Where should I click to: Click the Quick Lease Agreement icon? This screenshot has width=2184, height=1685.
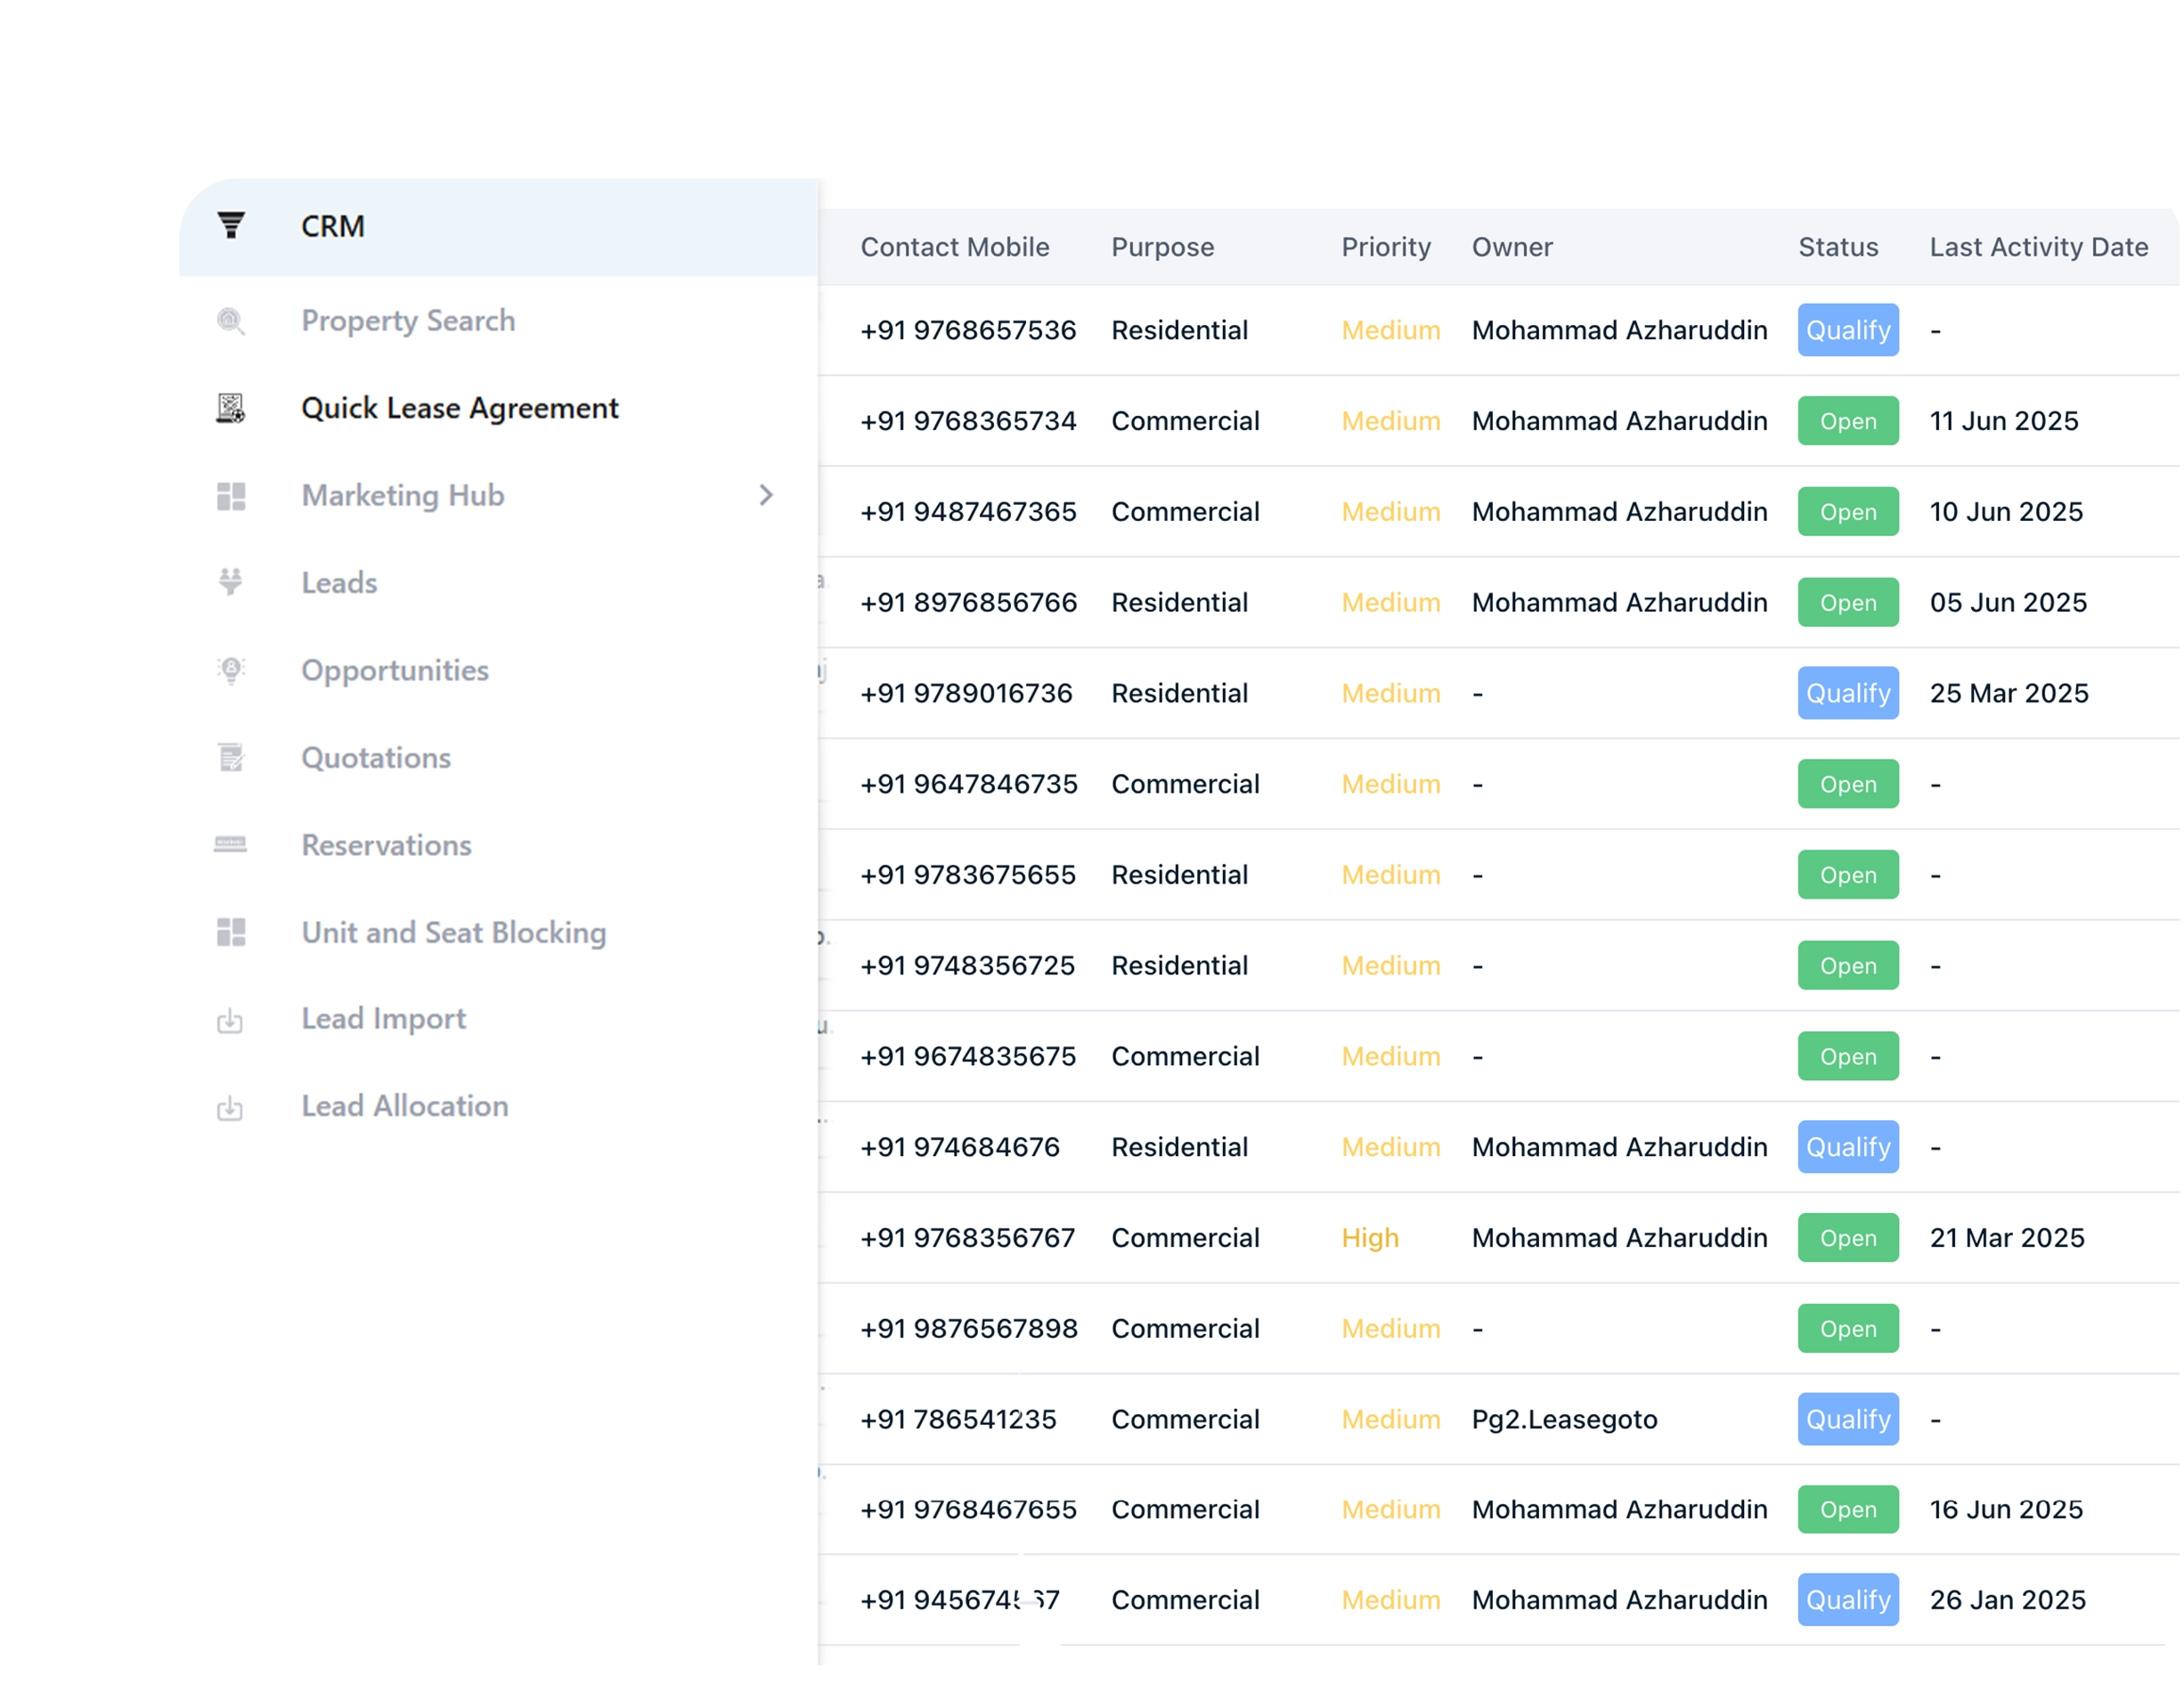[230, 408]
